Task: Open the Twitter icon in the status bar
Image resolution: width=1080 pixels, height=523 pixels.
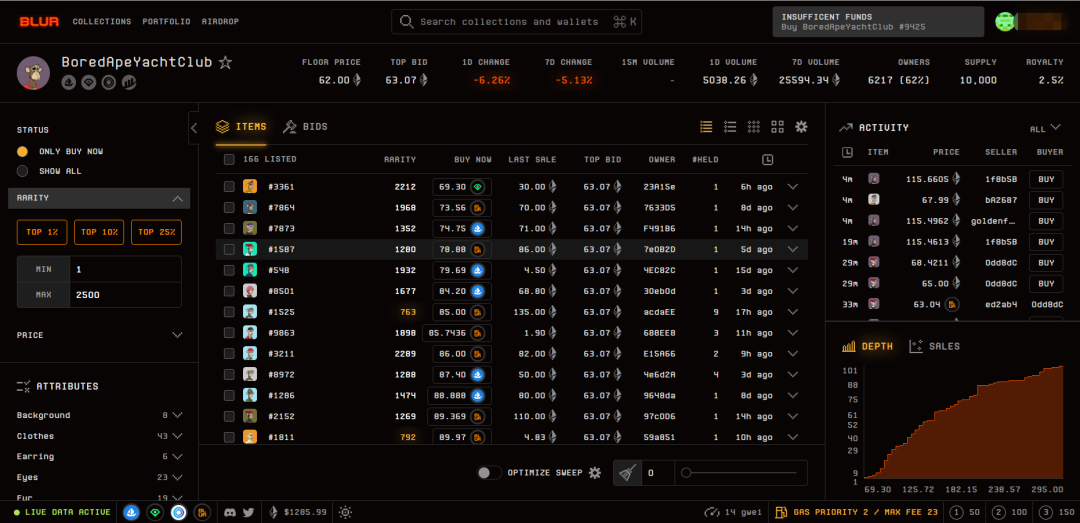Action: pyautogui.click(x=248, y=512)
